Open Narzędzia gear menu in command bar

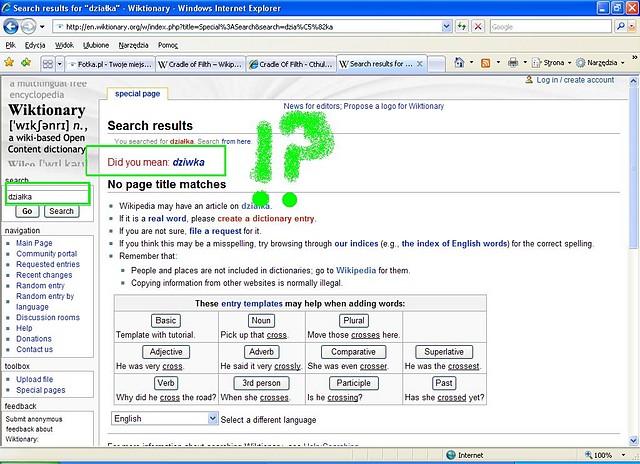600,63
